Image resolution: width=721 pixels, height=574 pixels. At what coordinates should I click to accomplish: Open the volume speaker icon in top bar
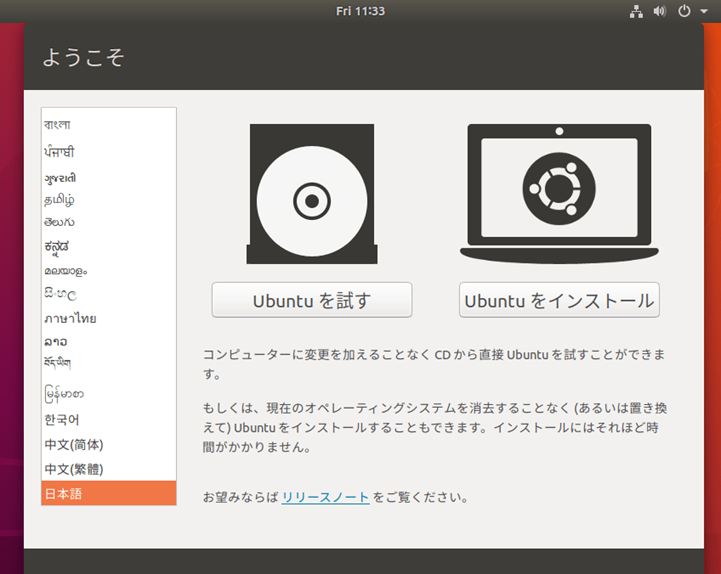tap(659, 11)
